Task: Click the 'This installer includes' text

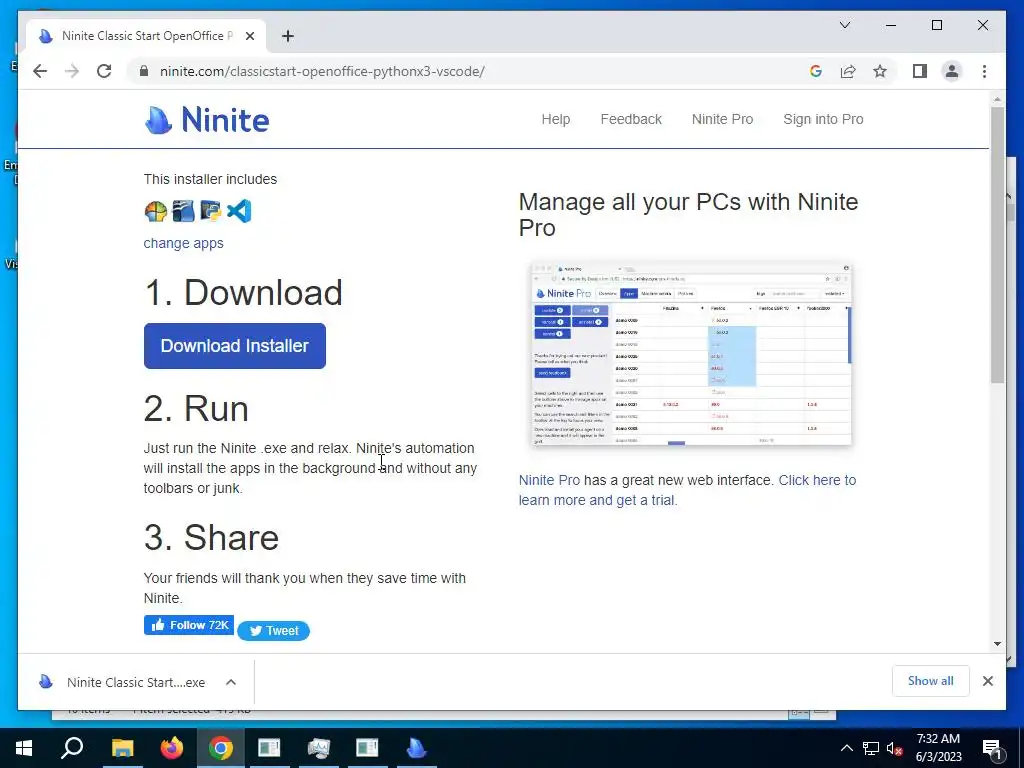Action: pyautogui.click(x=210, y=179)
